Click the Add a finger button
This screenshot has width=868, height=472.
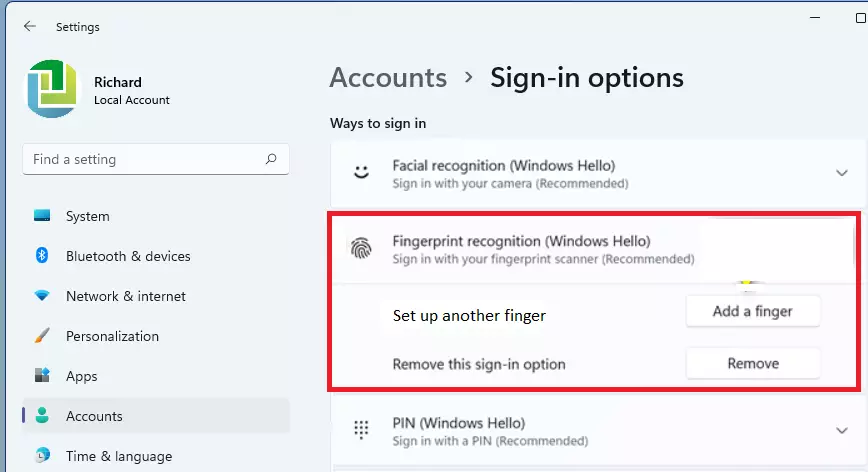click(x=753, y=311)
